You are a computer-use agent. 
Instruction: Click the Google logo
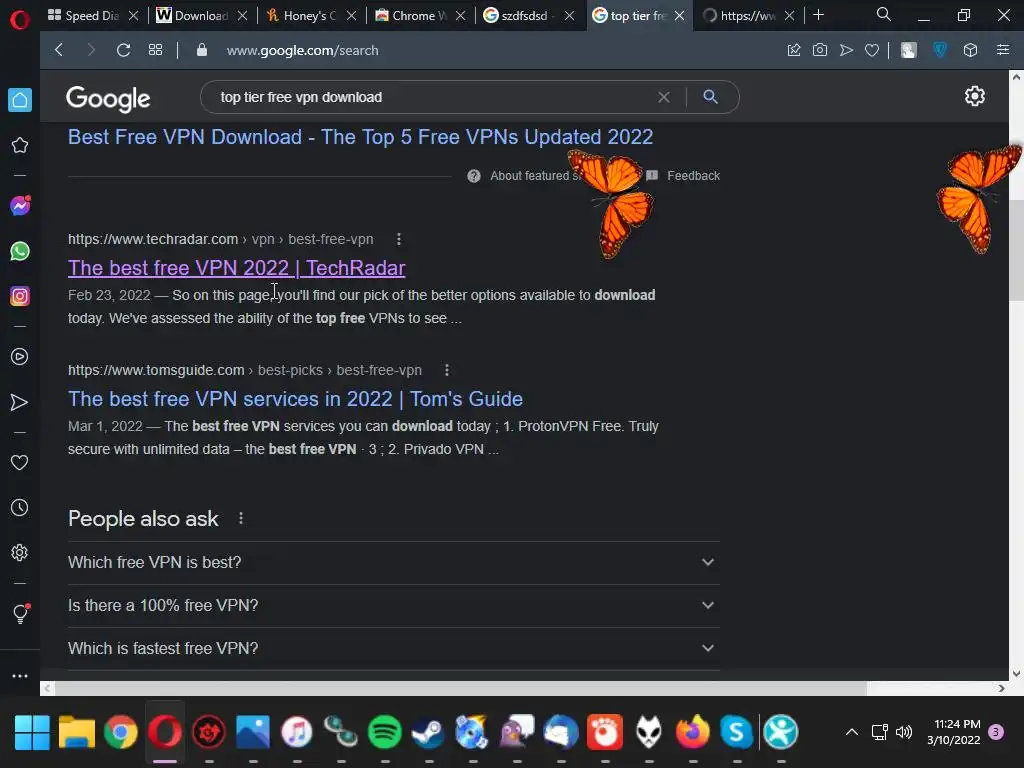tap(108, 99)
